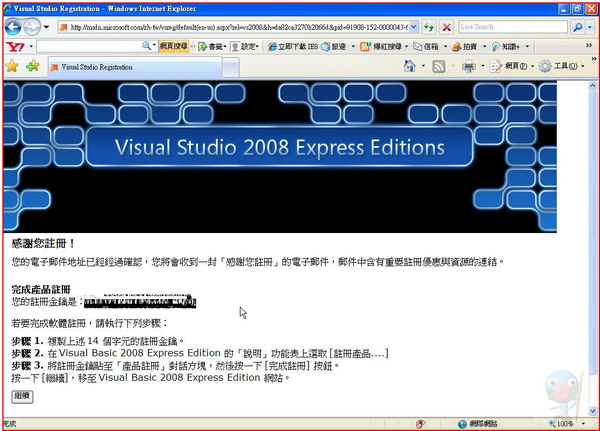Open the 設定 settings toolbar menu
600x431 pixels.
tap(245, 47)
